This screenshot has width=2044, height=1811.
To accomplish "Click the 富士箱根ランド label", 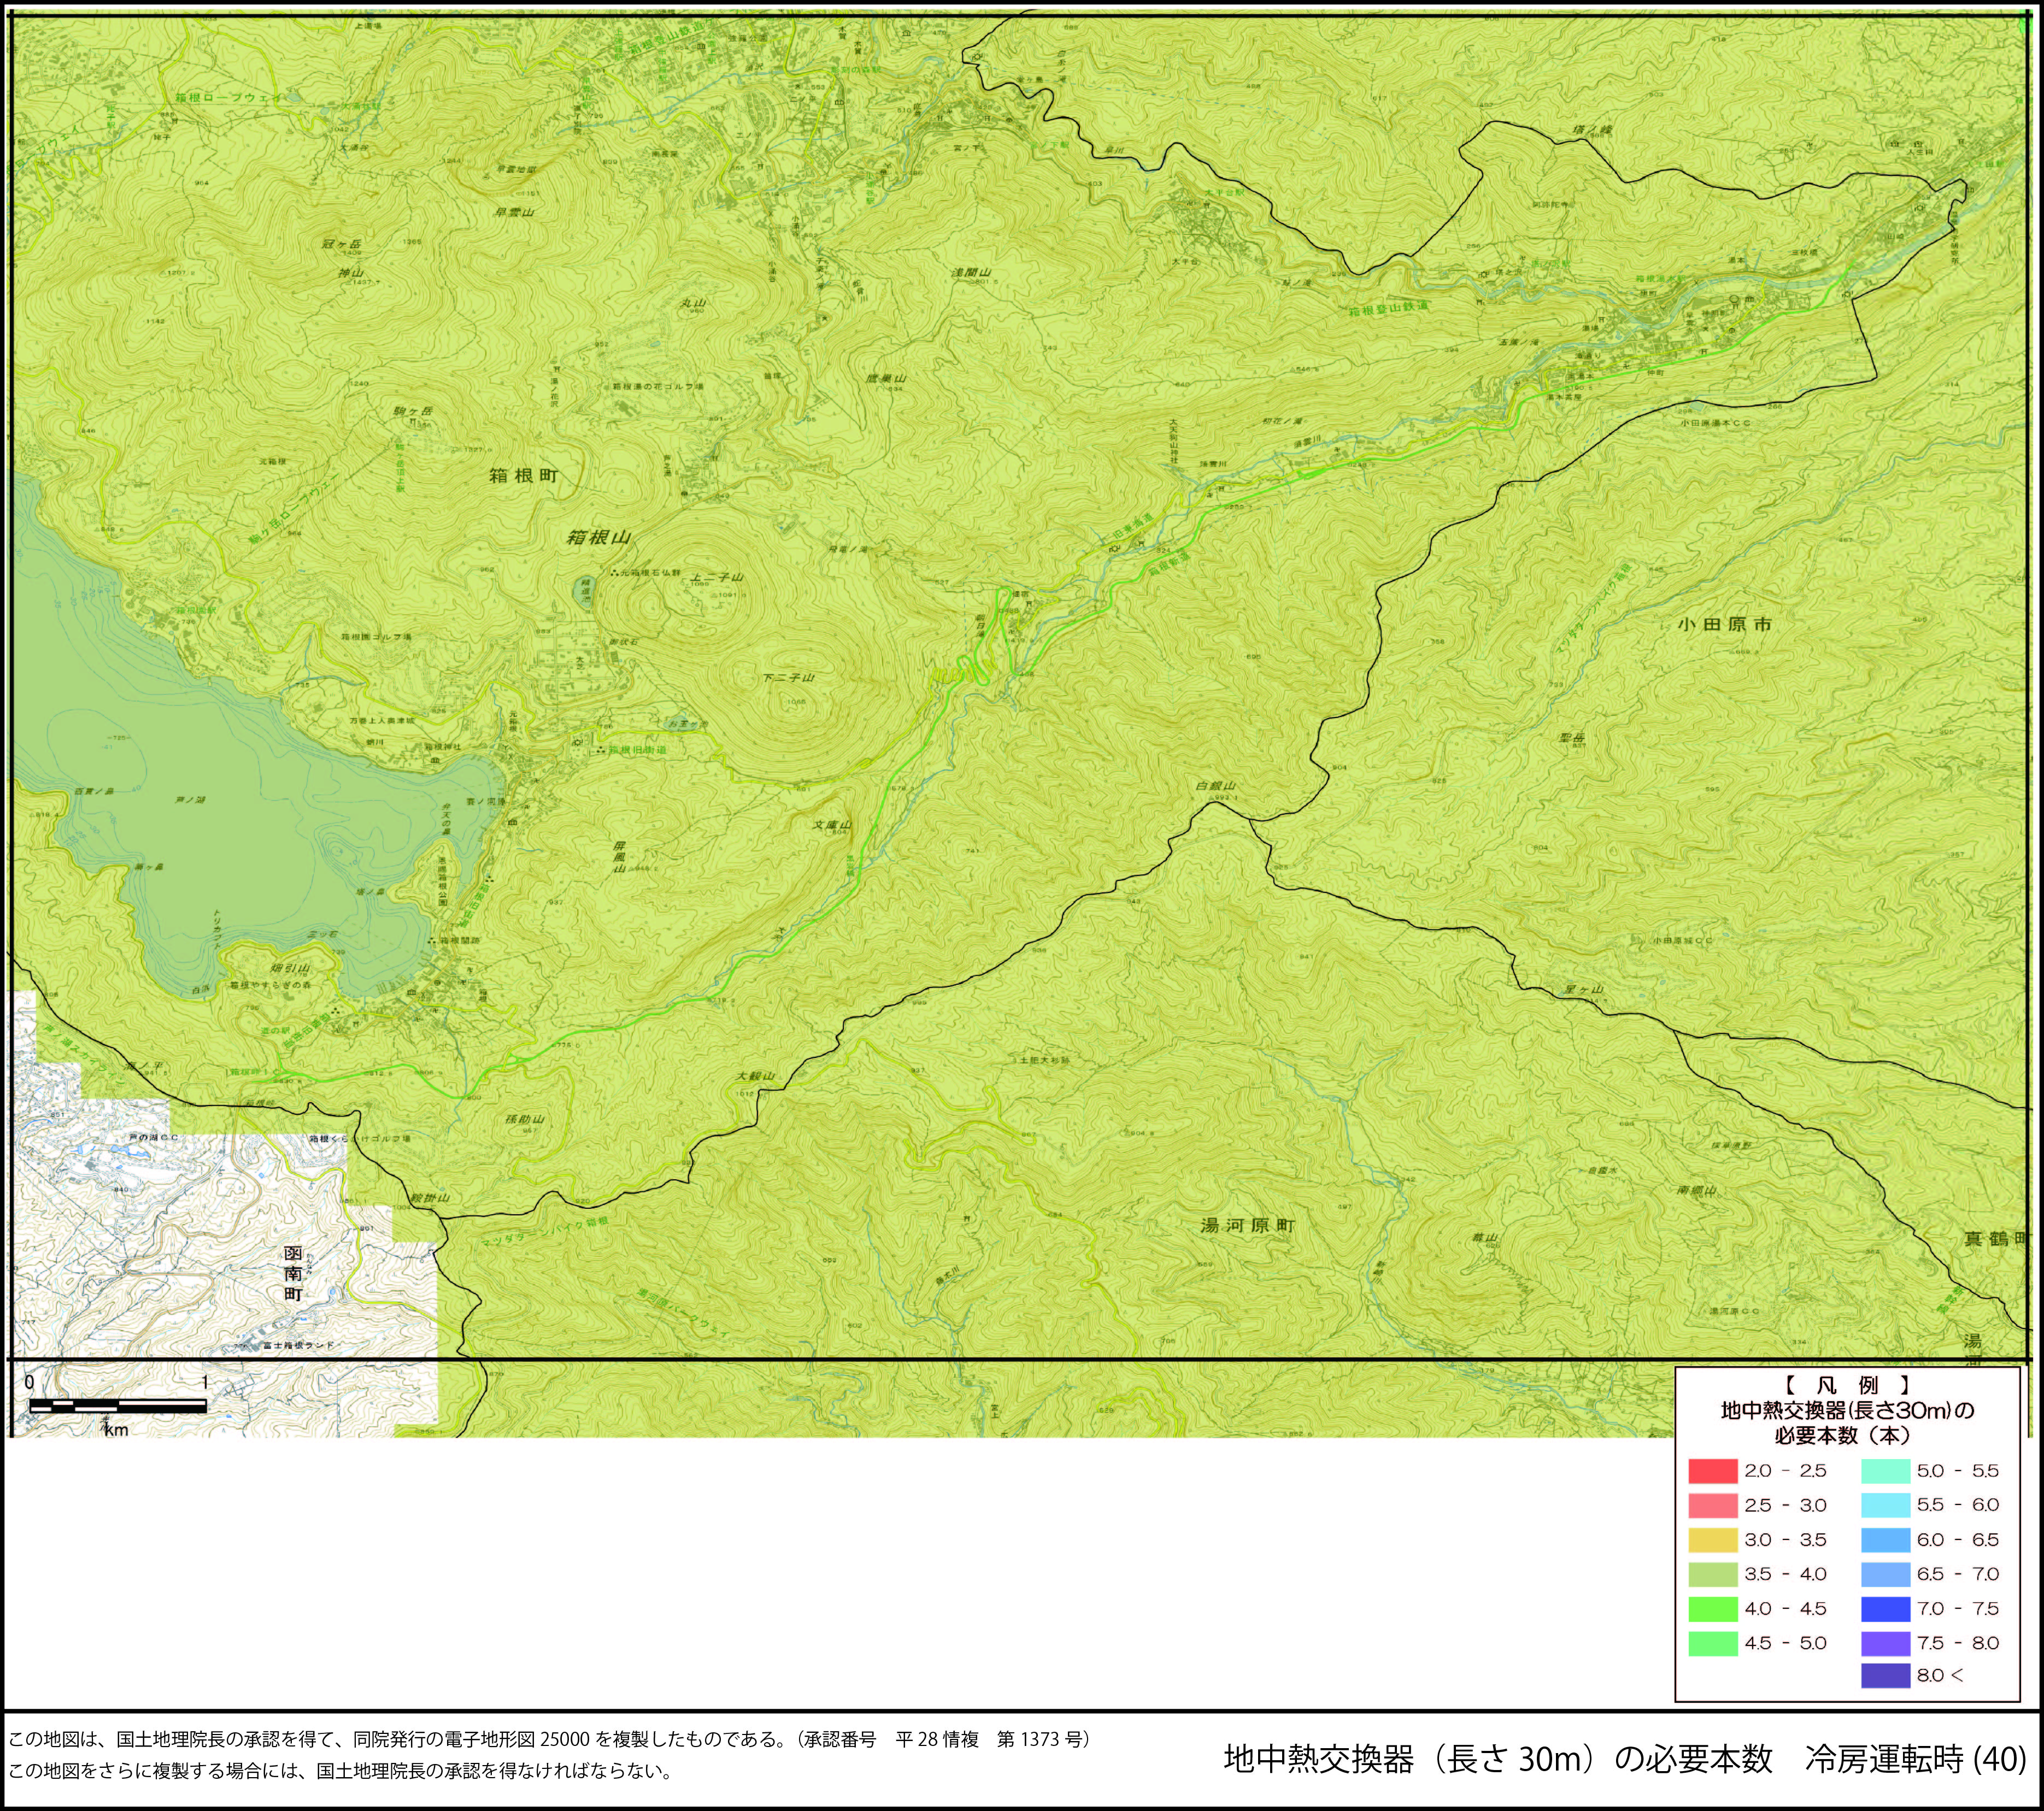I will 299,1345.
